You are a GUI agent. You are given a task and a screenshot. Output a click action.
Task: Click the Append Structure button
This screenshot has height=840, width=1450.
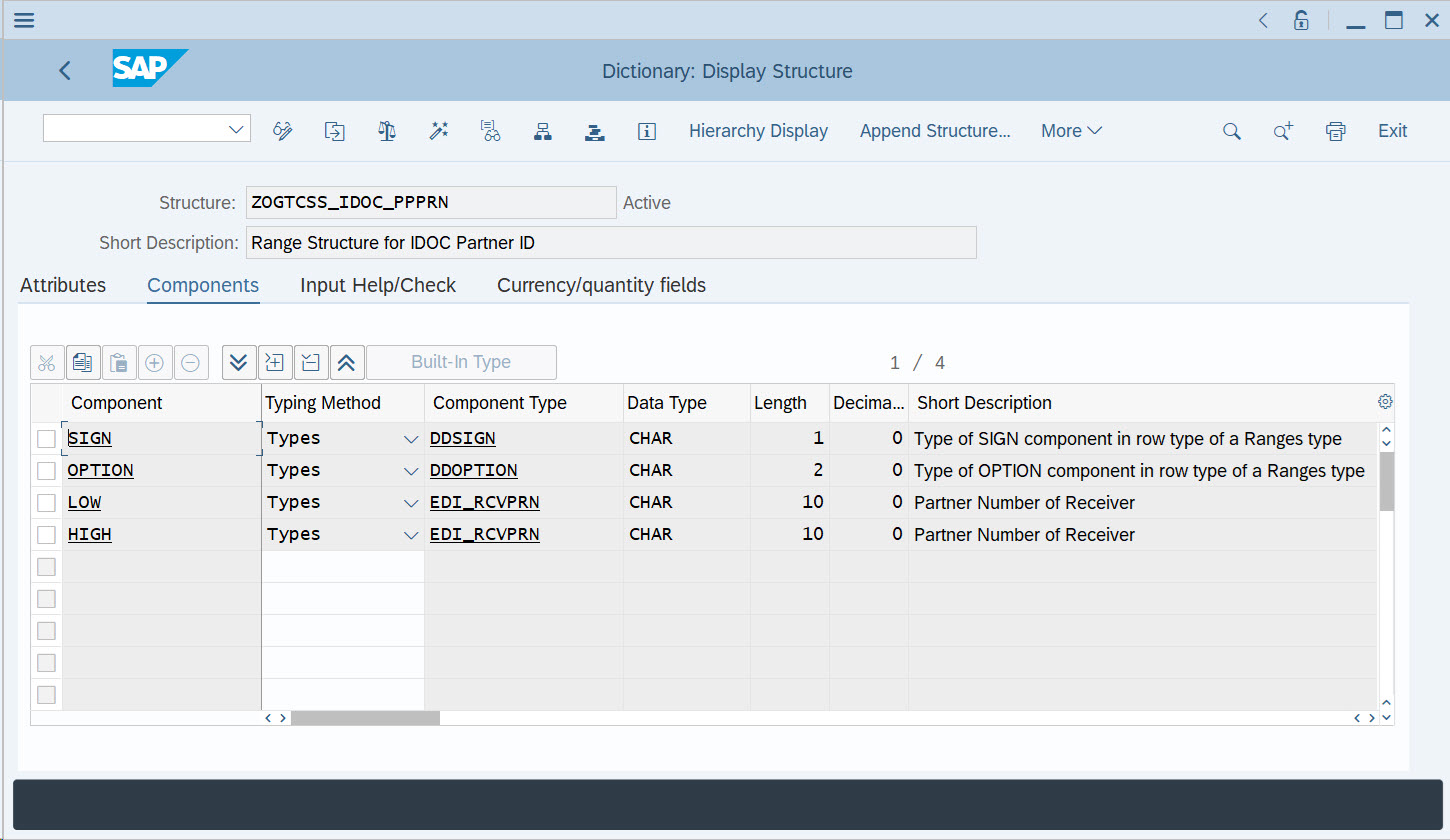[x=935, y=131]
